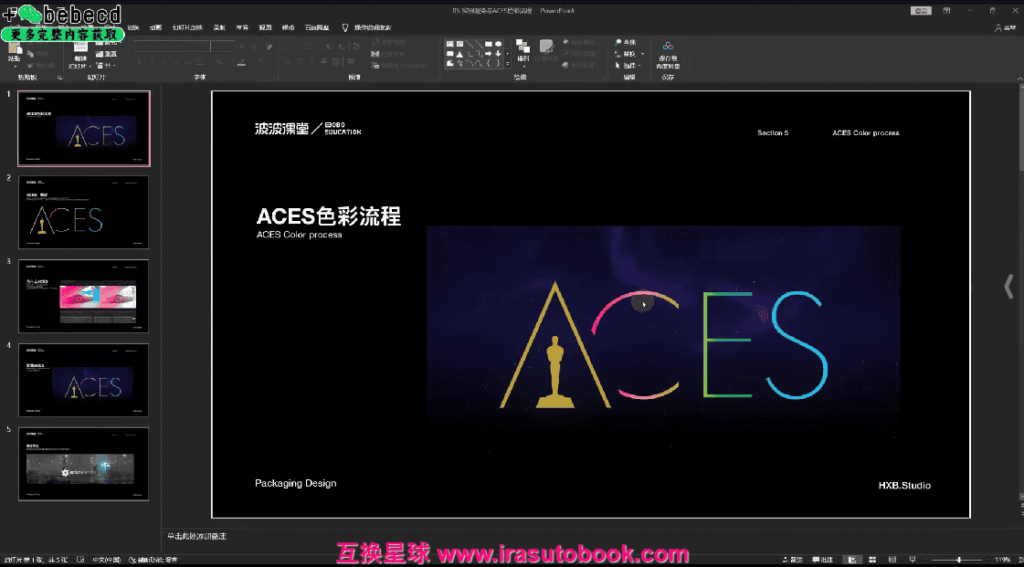Fit slide to current window button
Viewport: 1024px width, 567px height.
click(x=1019, y=560)
